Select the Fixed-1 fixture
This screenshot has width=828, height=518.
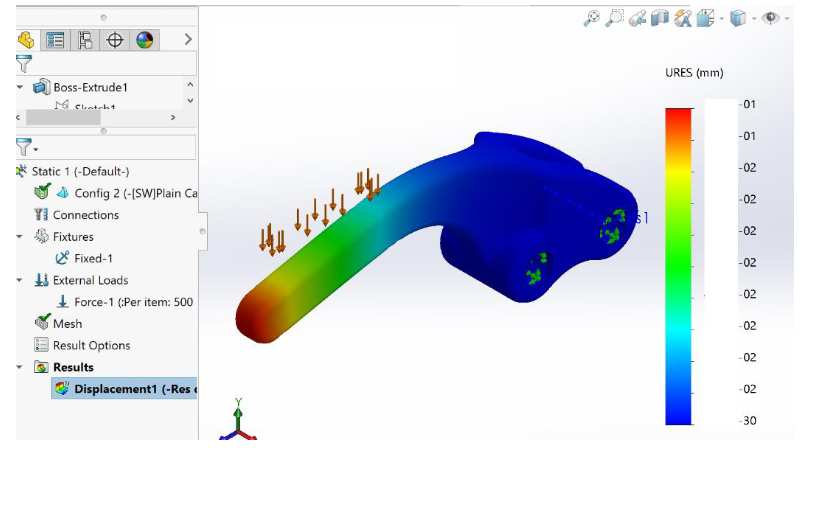click(x=93, y=258)
